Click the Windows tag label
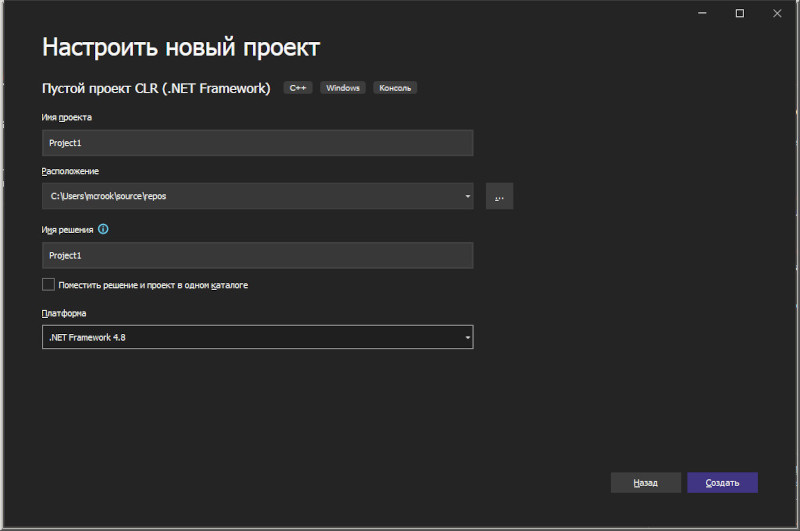The height and width of the screenshot is (531, 800). coord(343,88)
